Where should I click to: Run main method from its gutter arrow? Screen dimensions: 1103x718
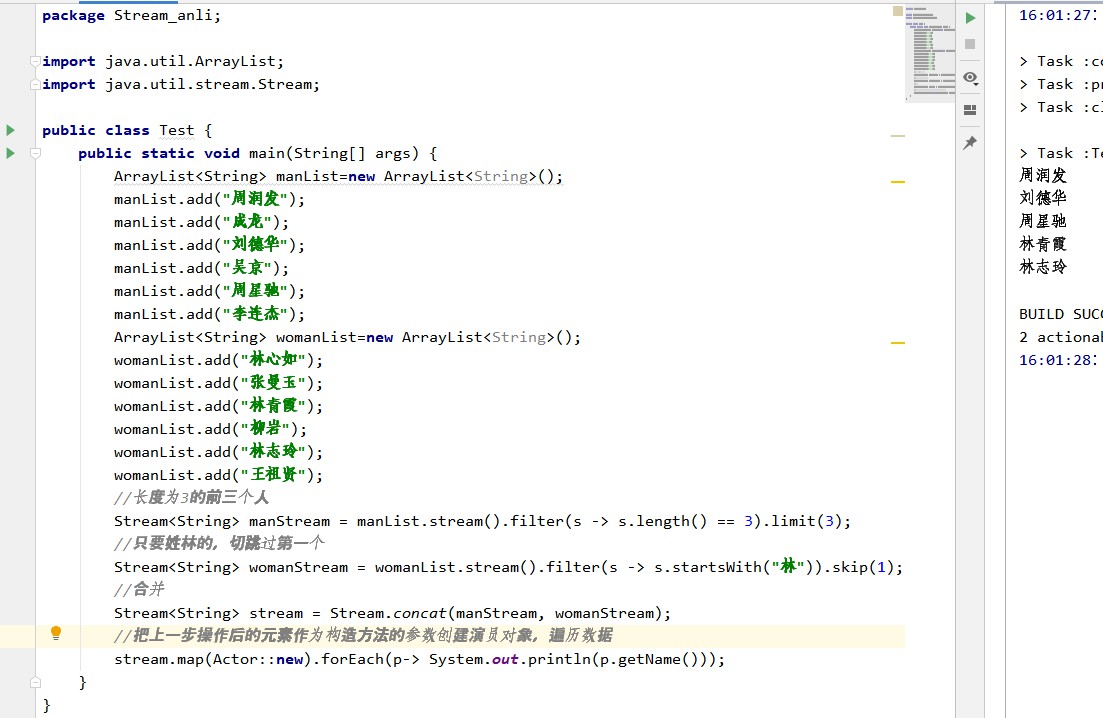pos(11,153)
